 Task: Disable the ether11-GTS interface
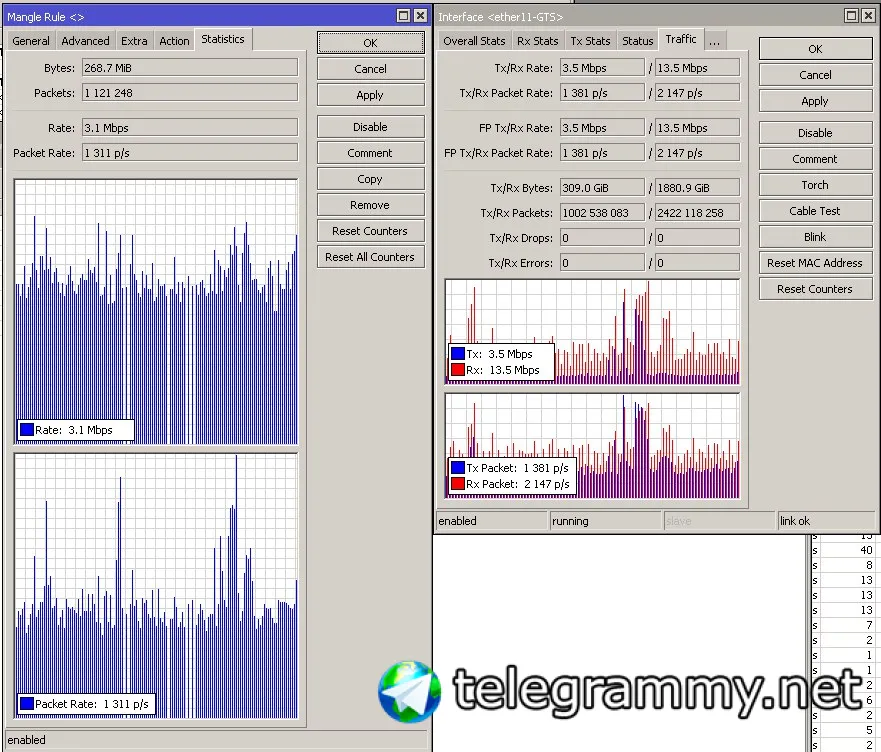[815, 133]
